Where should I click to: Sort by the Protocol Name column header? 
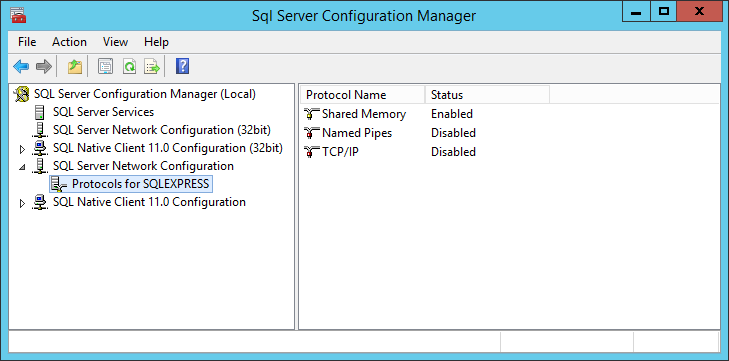pos(362,95)
